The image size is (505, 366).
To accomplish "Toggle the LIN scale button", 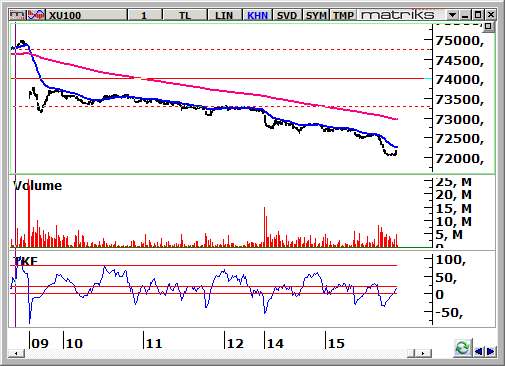I will pos(224,16).
